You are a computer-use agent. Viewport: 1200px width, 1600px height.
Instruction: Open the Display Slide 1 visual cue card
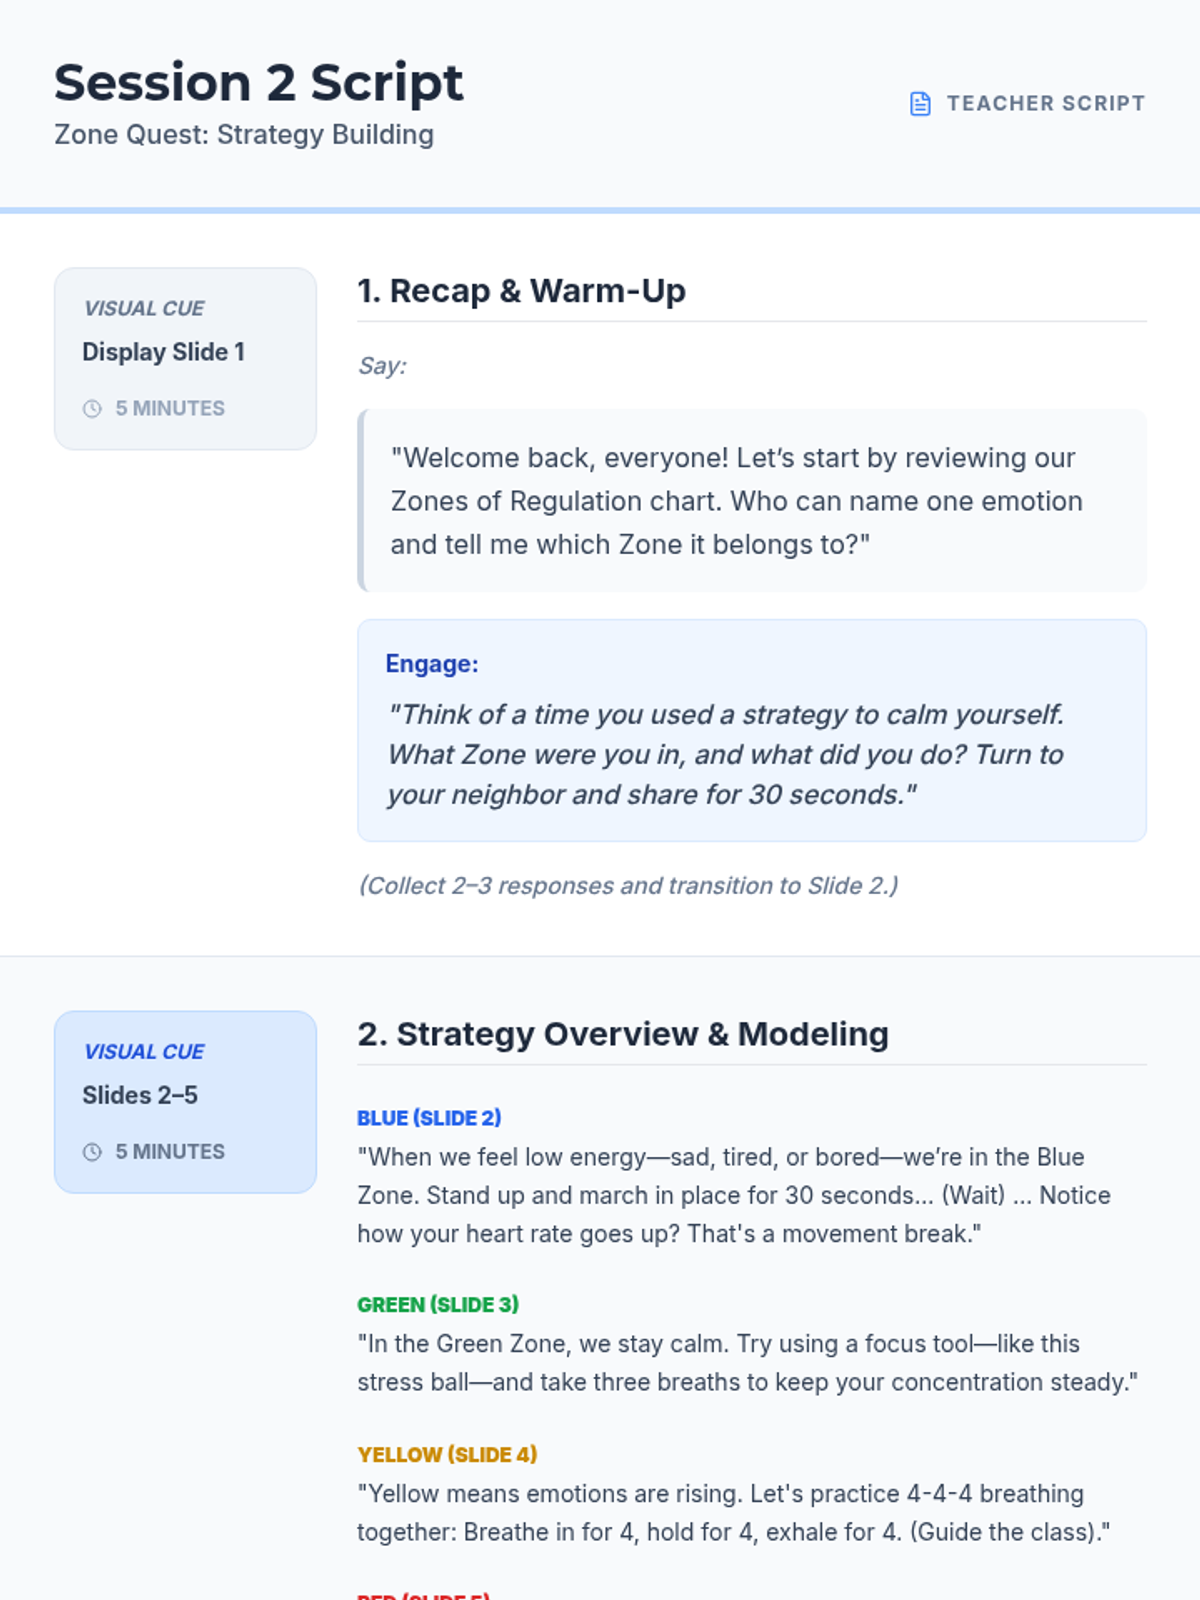[x=185, y=358]
